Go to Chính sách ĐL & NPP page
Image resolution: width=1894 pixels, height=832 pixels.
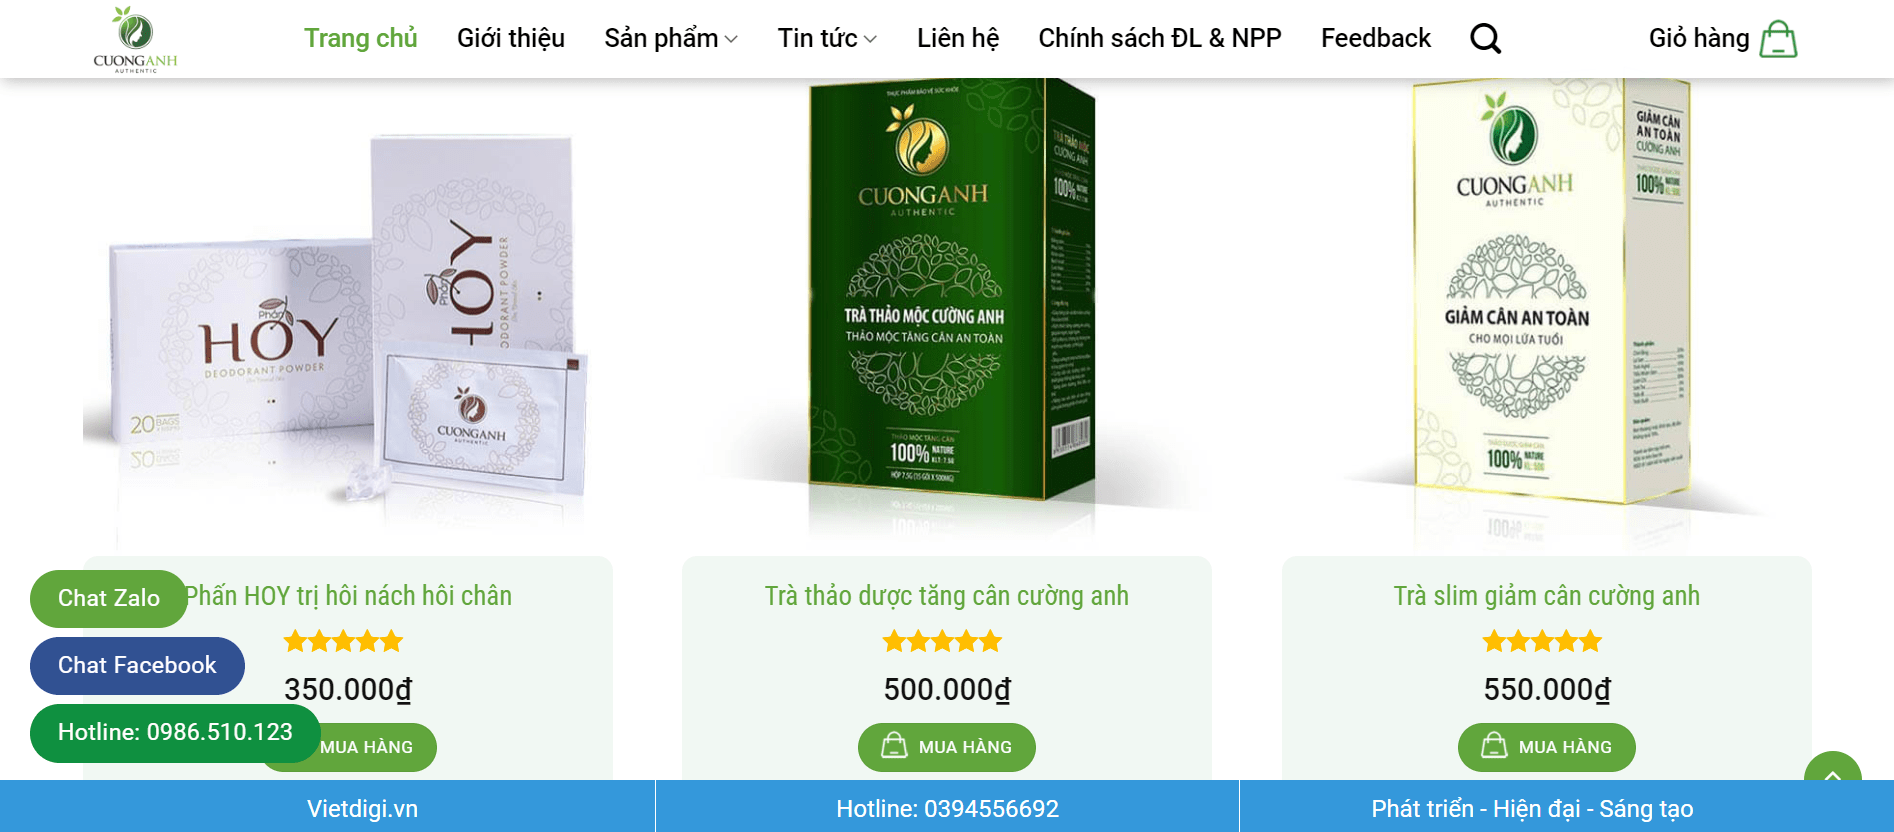1160,38
